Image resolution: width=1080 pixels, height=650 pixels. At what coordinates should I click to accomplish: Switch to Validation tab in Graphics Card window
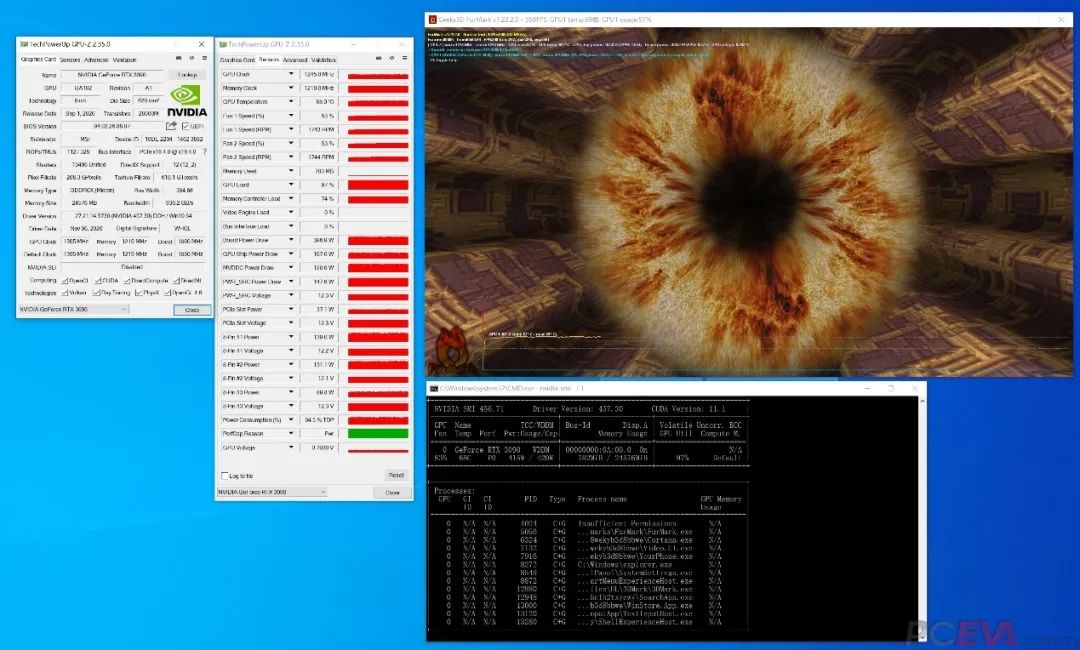[125, 60]
